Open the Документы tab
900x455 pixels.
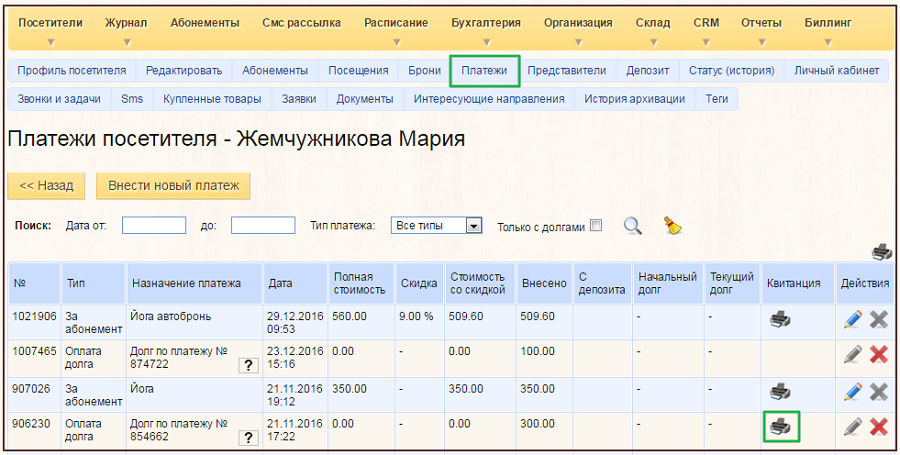point(365,99)
